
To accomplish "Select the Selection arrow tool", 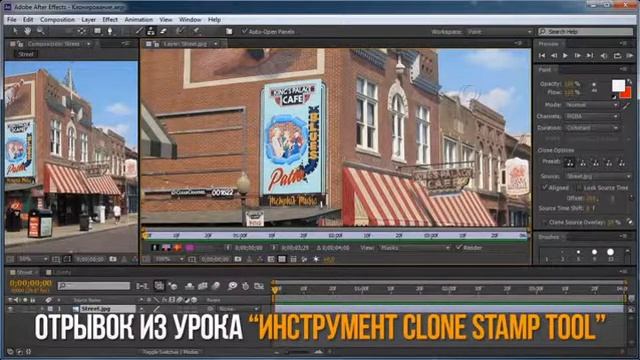I will [x=15, y=31].
